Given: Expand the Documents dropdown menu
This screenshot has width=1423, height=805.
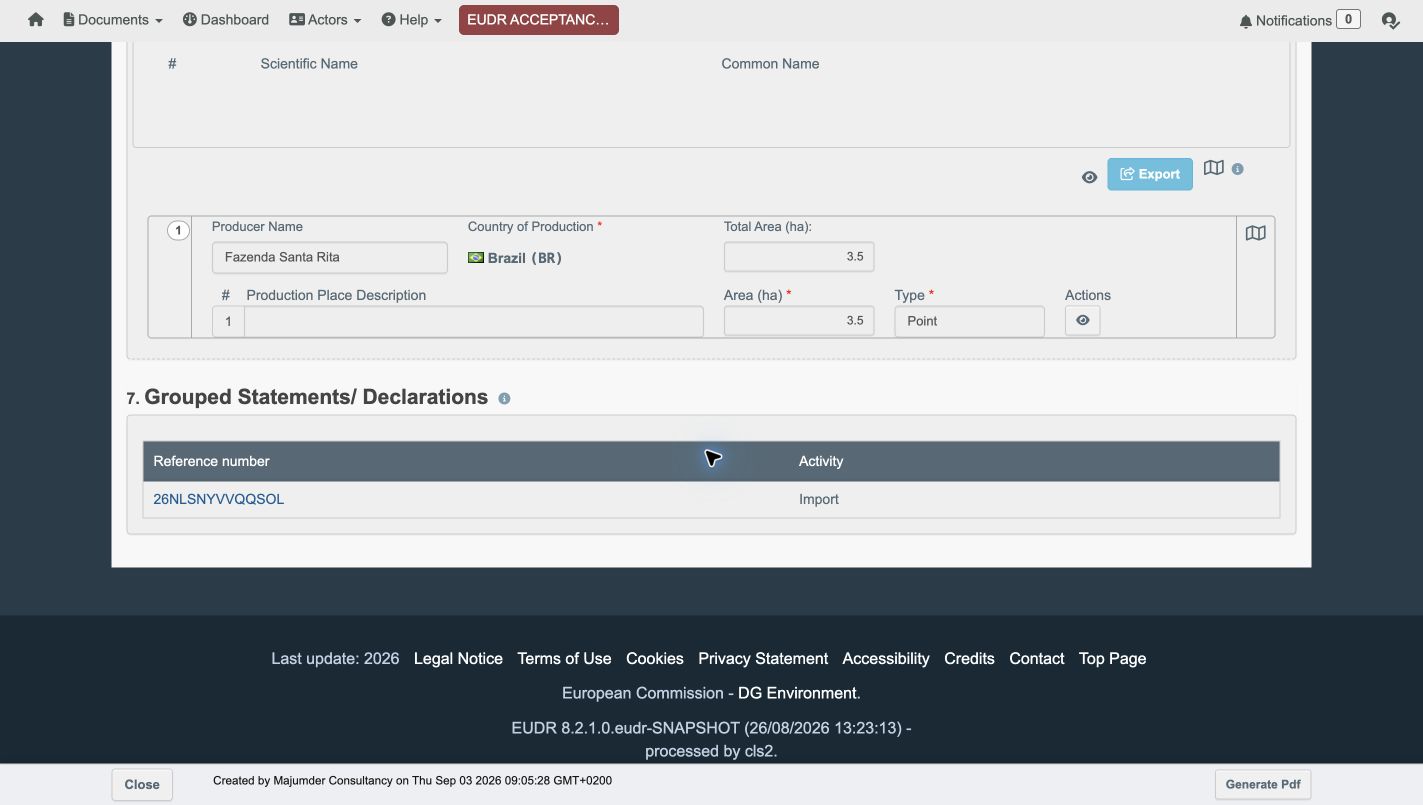Looking at the screenshot, I should (x=112, y=20).
